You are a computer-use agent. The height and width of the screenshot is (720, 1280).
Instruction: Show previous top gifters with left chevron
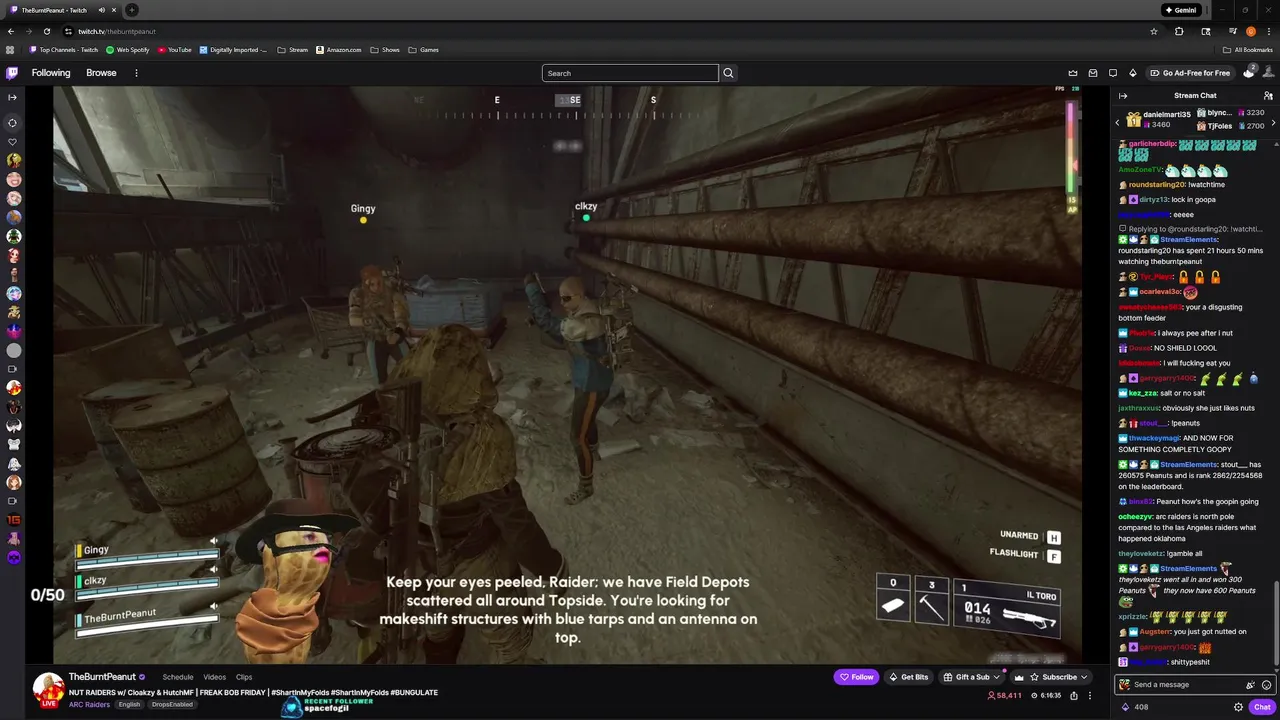click(1118, 122)
